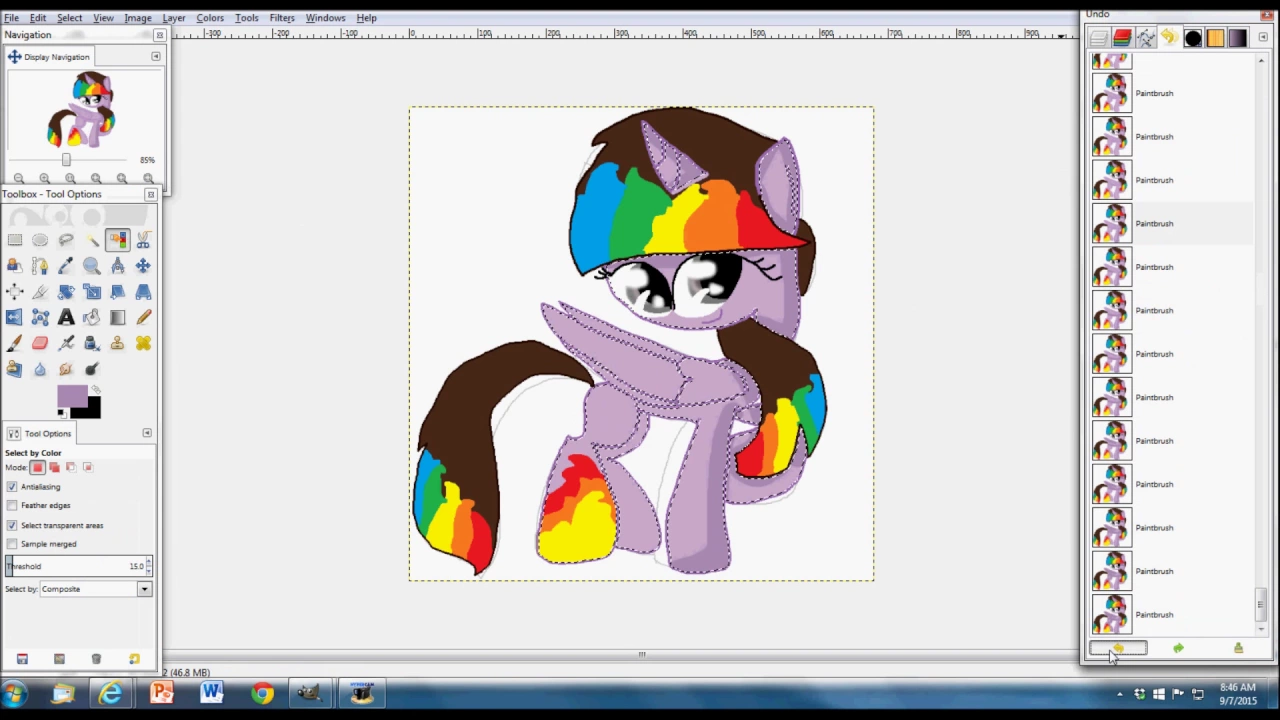Select the Move tool

[143, 266]
